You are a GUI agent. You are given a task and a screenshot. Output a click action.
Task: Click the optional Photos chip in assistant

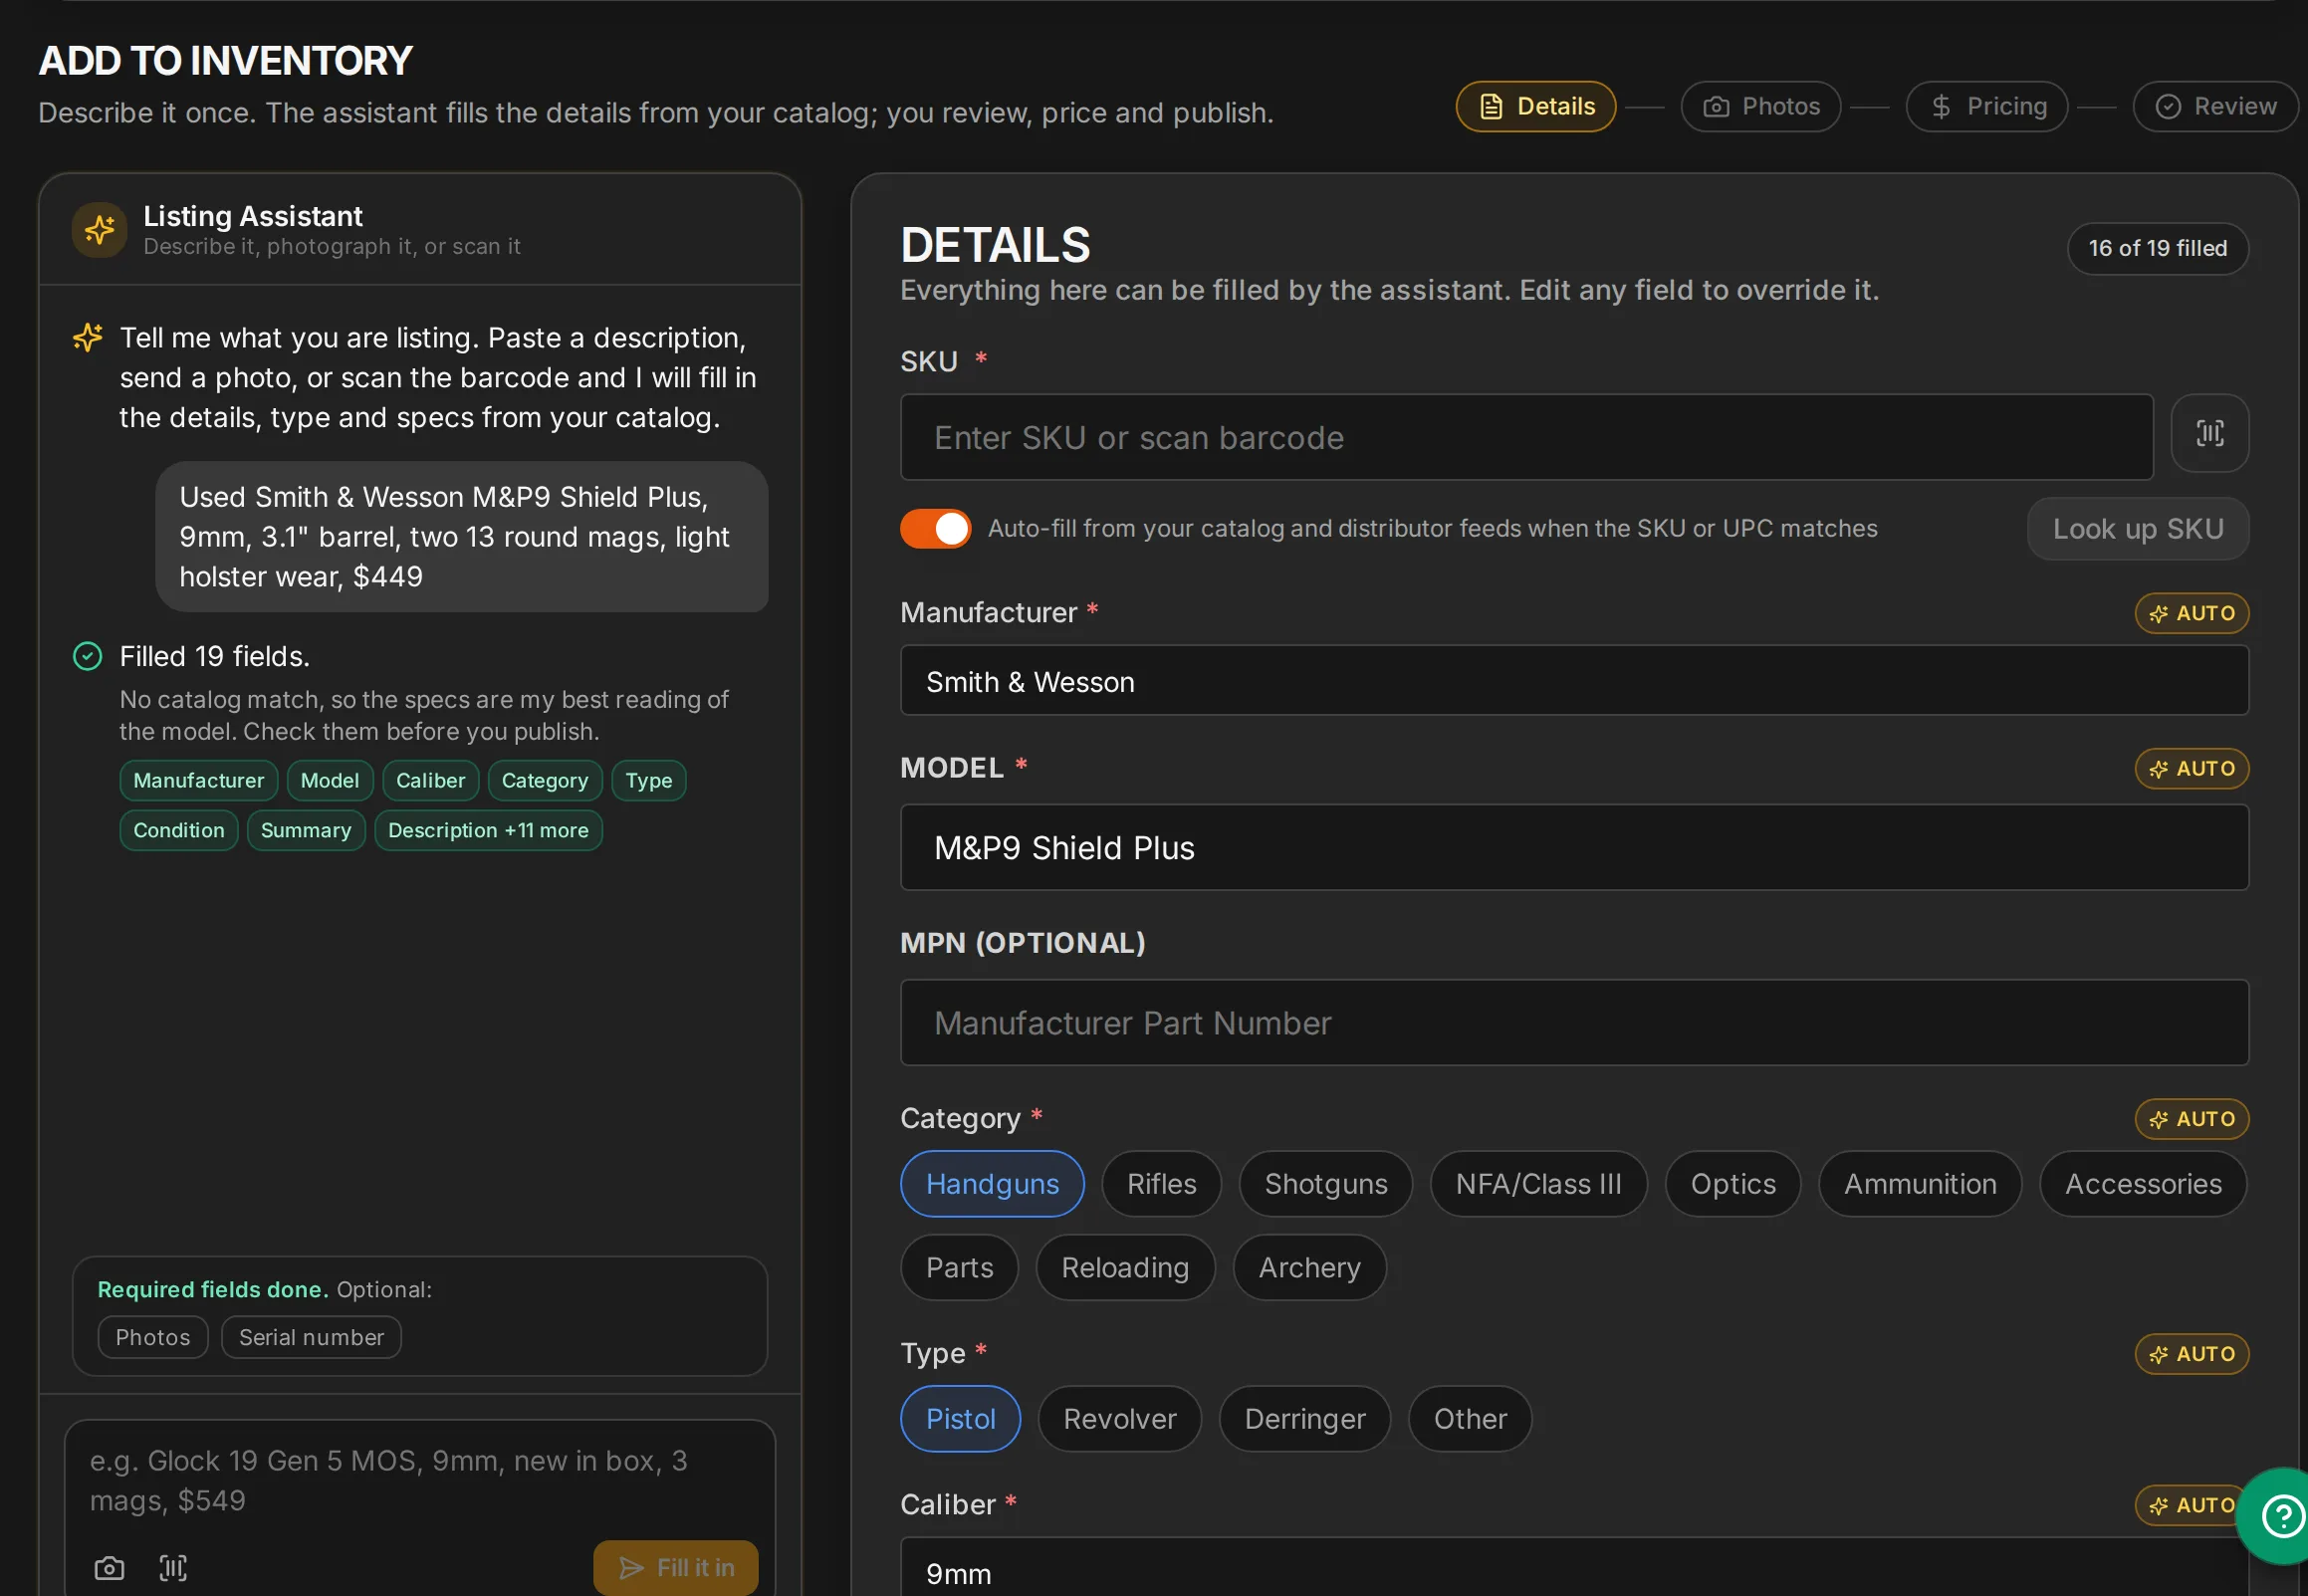click(152, 1337)
